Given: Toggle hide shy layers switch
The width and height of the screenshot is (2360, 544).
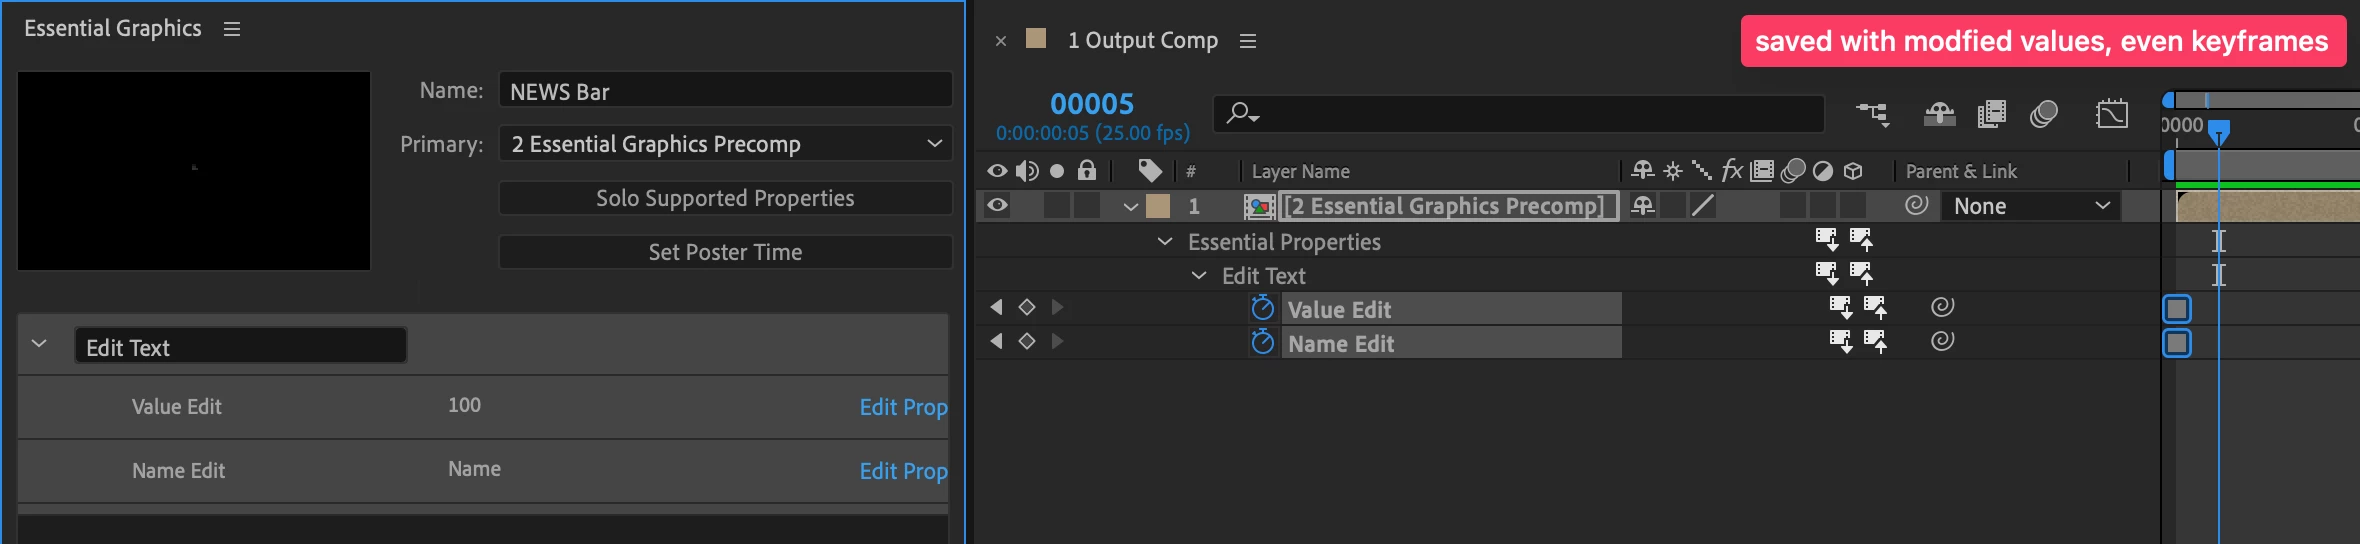Looking at the screenshot, I should pyautogui.click(x=1939, y=114).
